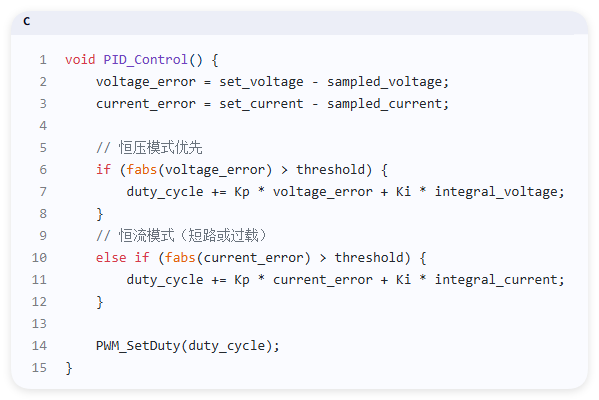Click integral_current on line 11

coord(496,280)
